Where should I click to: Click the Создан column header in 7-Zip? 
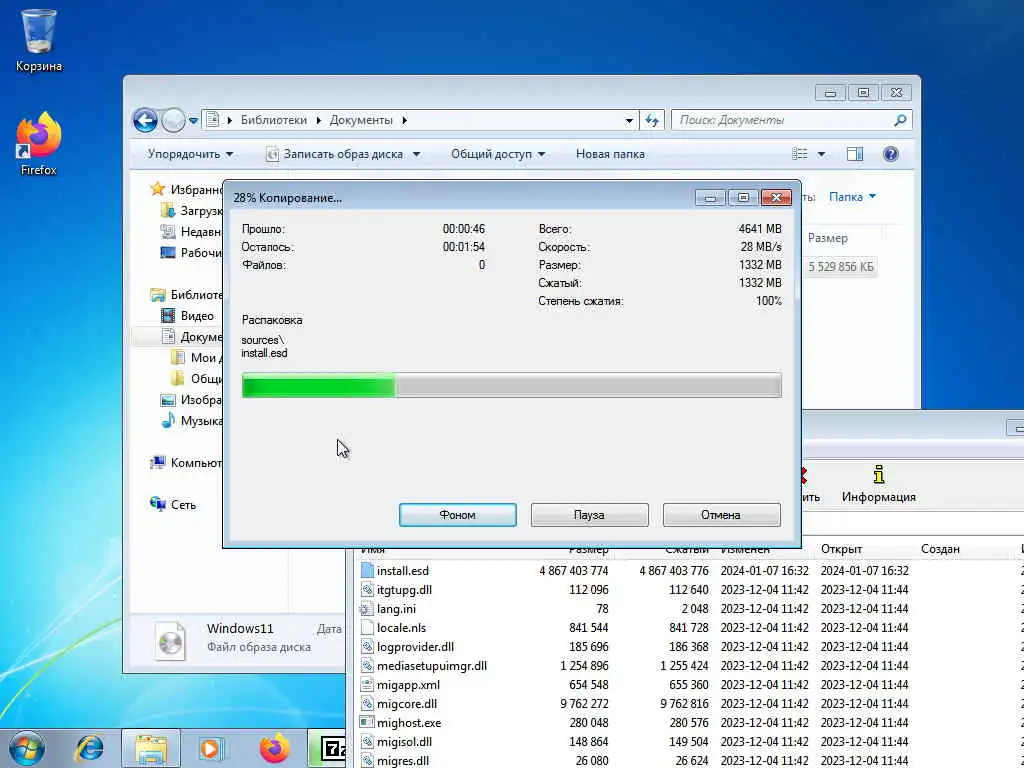[940, 549]
